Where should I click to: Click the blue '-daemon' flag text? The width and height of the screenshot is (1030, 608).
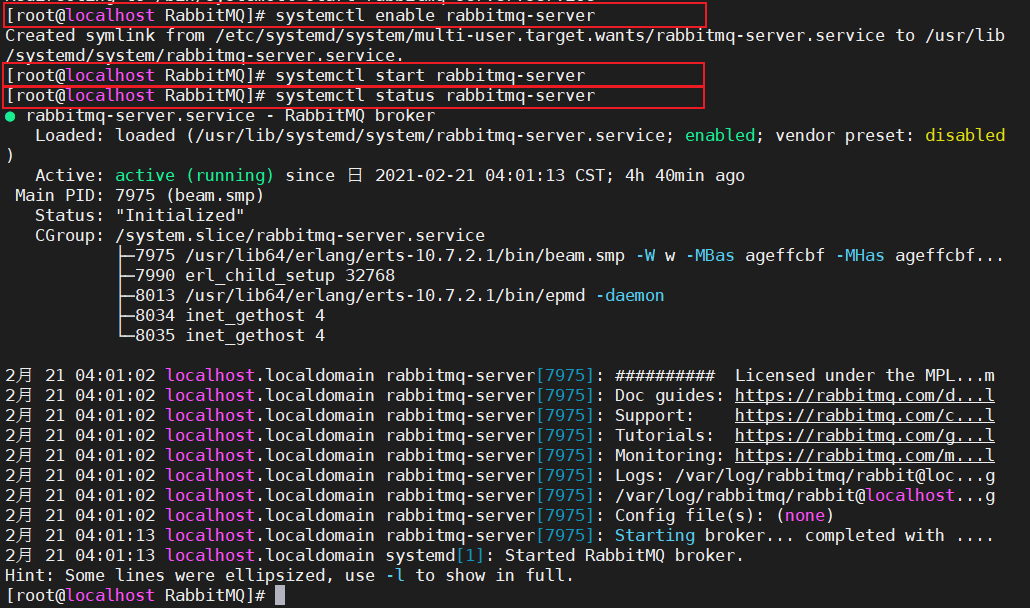[x=630, y=295]
